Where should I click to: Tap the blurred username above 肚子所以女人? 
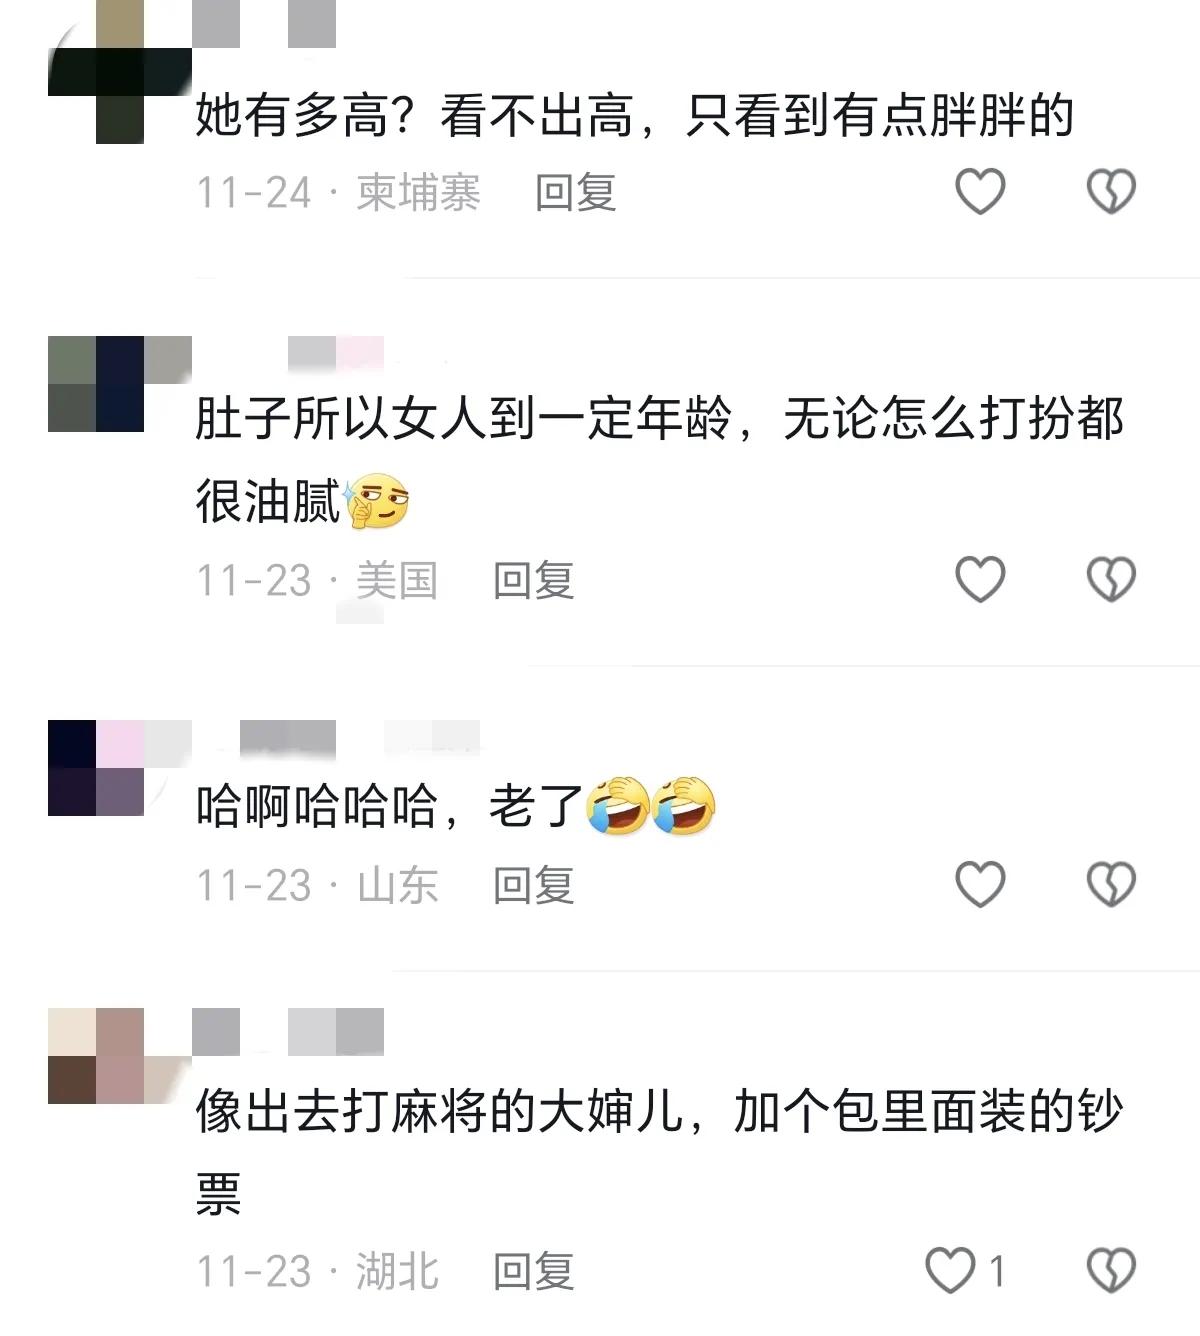(x=336, y=353)
